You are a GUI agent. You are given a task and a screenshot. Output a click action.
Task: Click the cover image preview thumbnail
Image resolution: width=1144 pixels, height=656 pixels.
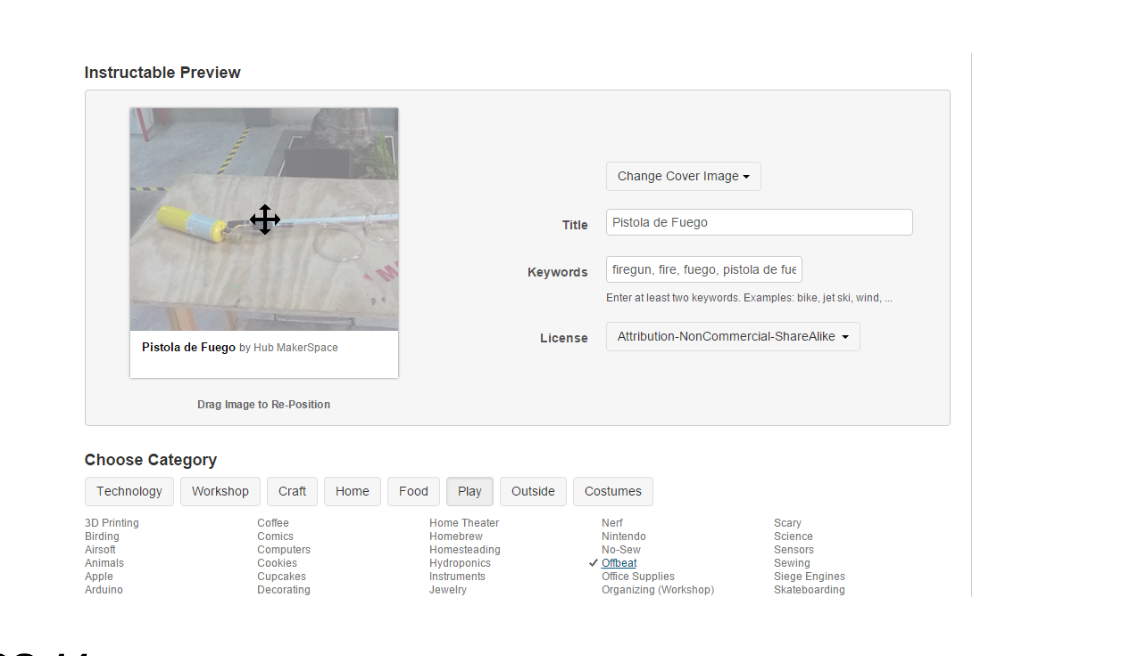point(264,220)
